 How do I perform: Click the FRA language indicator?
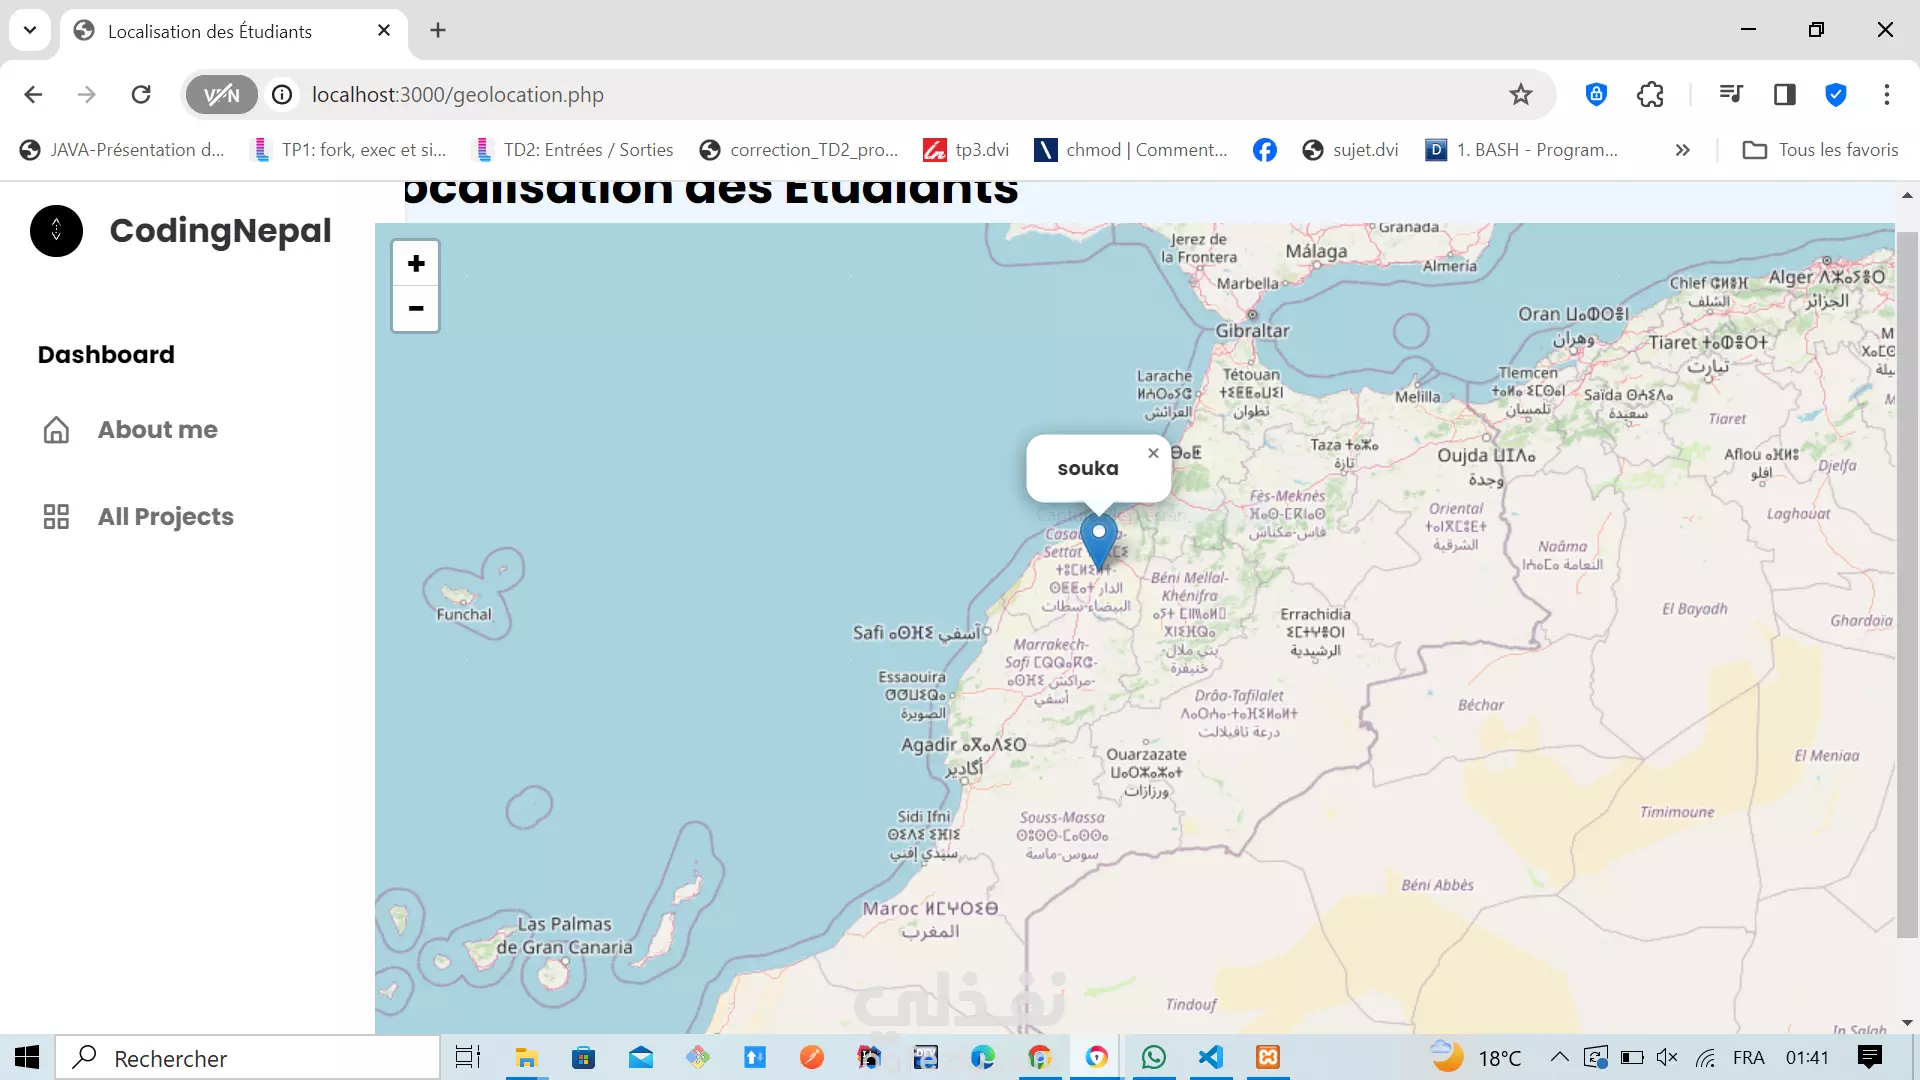[1749, 1058]
